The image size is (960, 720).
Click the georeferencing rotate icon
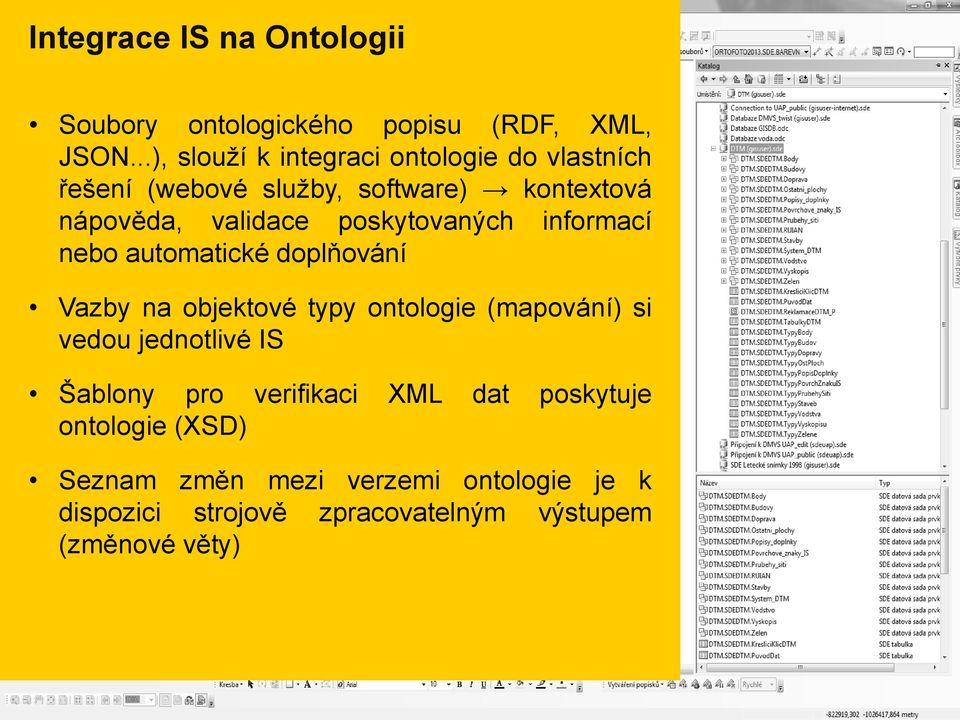[x=901, y=52]
